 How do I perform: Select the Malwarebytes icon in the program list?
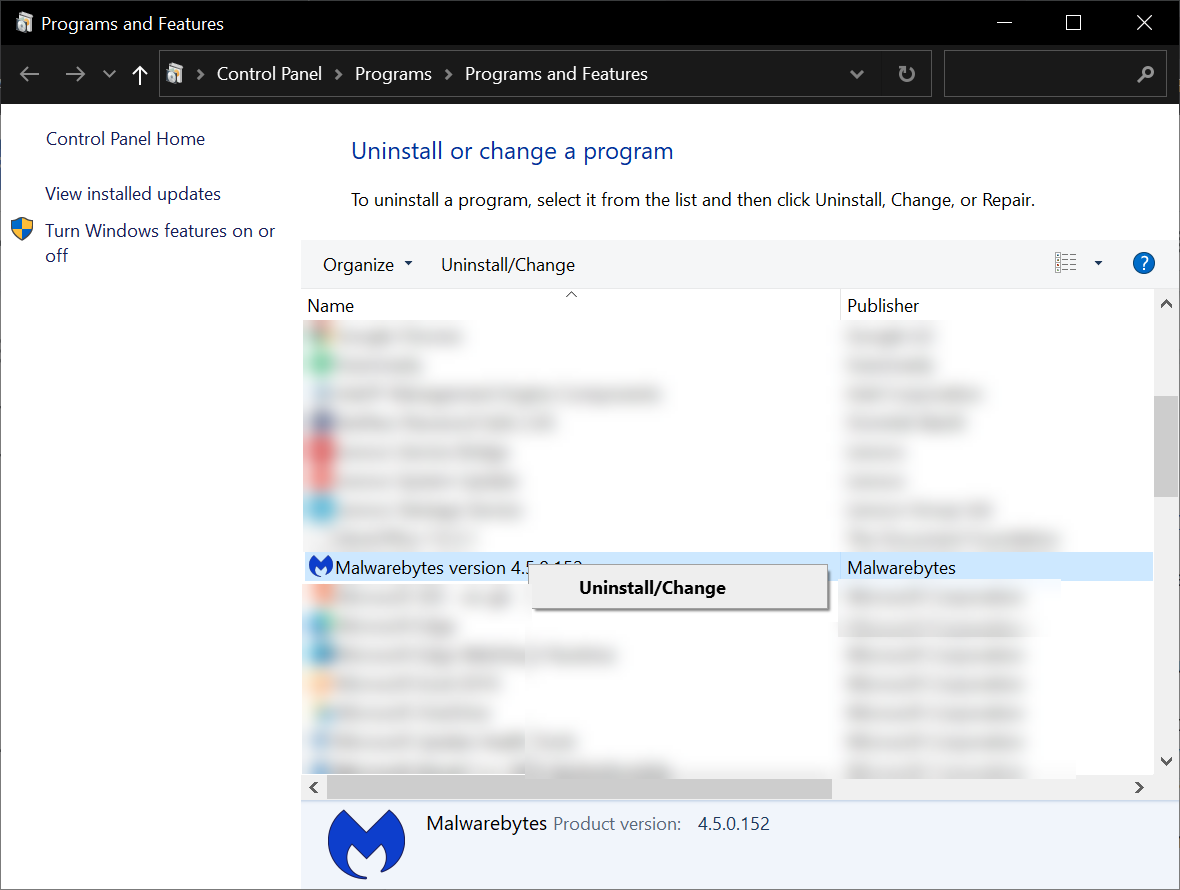point(320,566)
